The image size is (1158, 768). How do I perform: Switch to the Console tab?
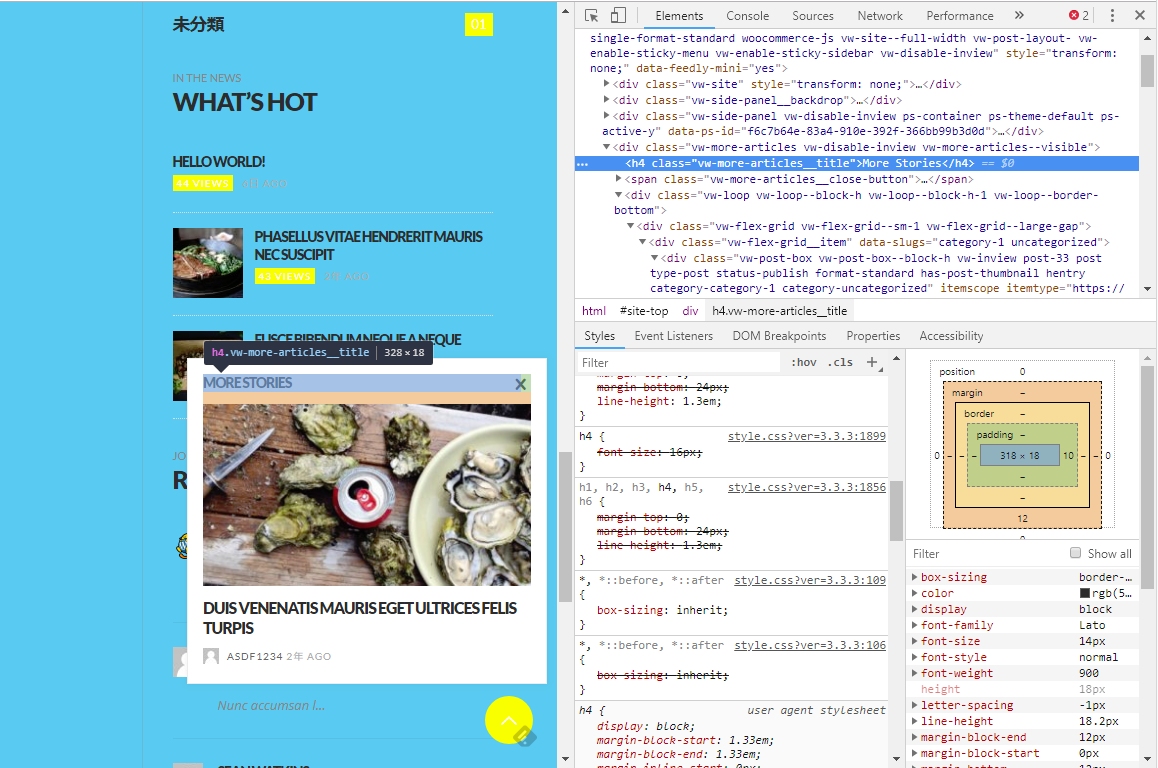coord(747,16)
